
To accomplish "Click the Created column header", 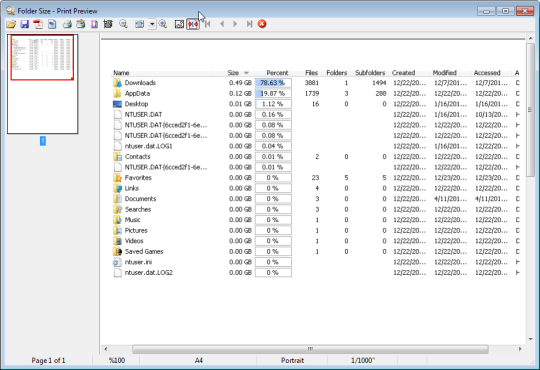I will 403,73.
